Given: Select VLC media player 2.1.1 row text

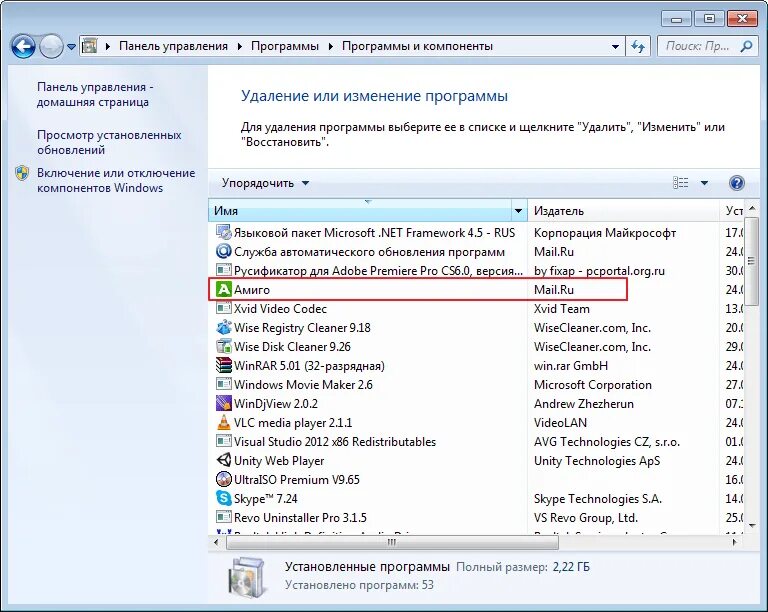Looking at the screenshot, I should click(293, 423).
